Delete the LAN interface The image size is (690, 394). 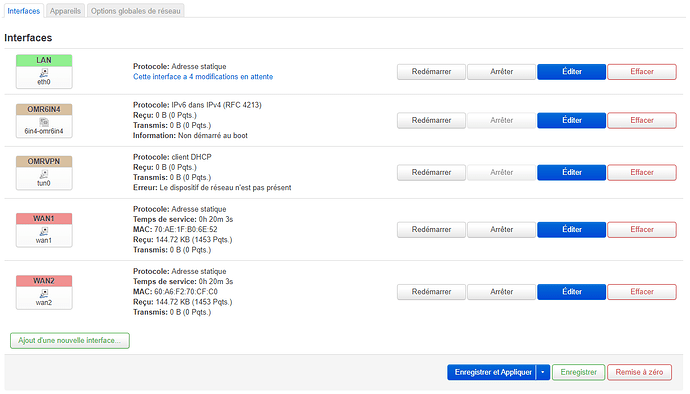(642, 72)
